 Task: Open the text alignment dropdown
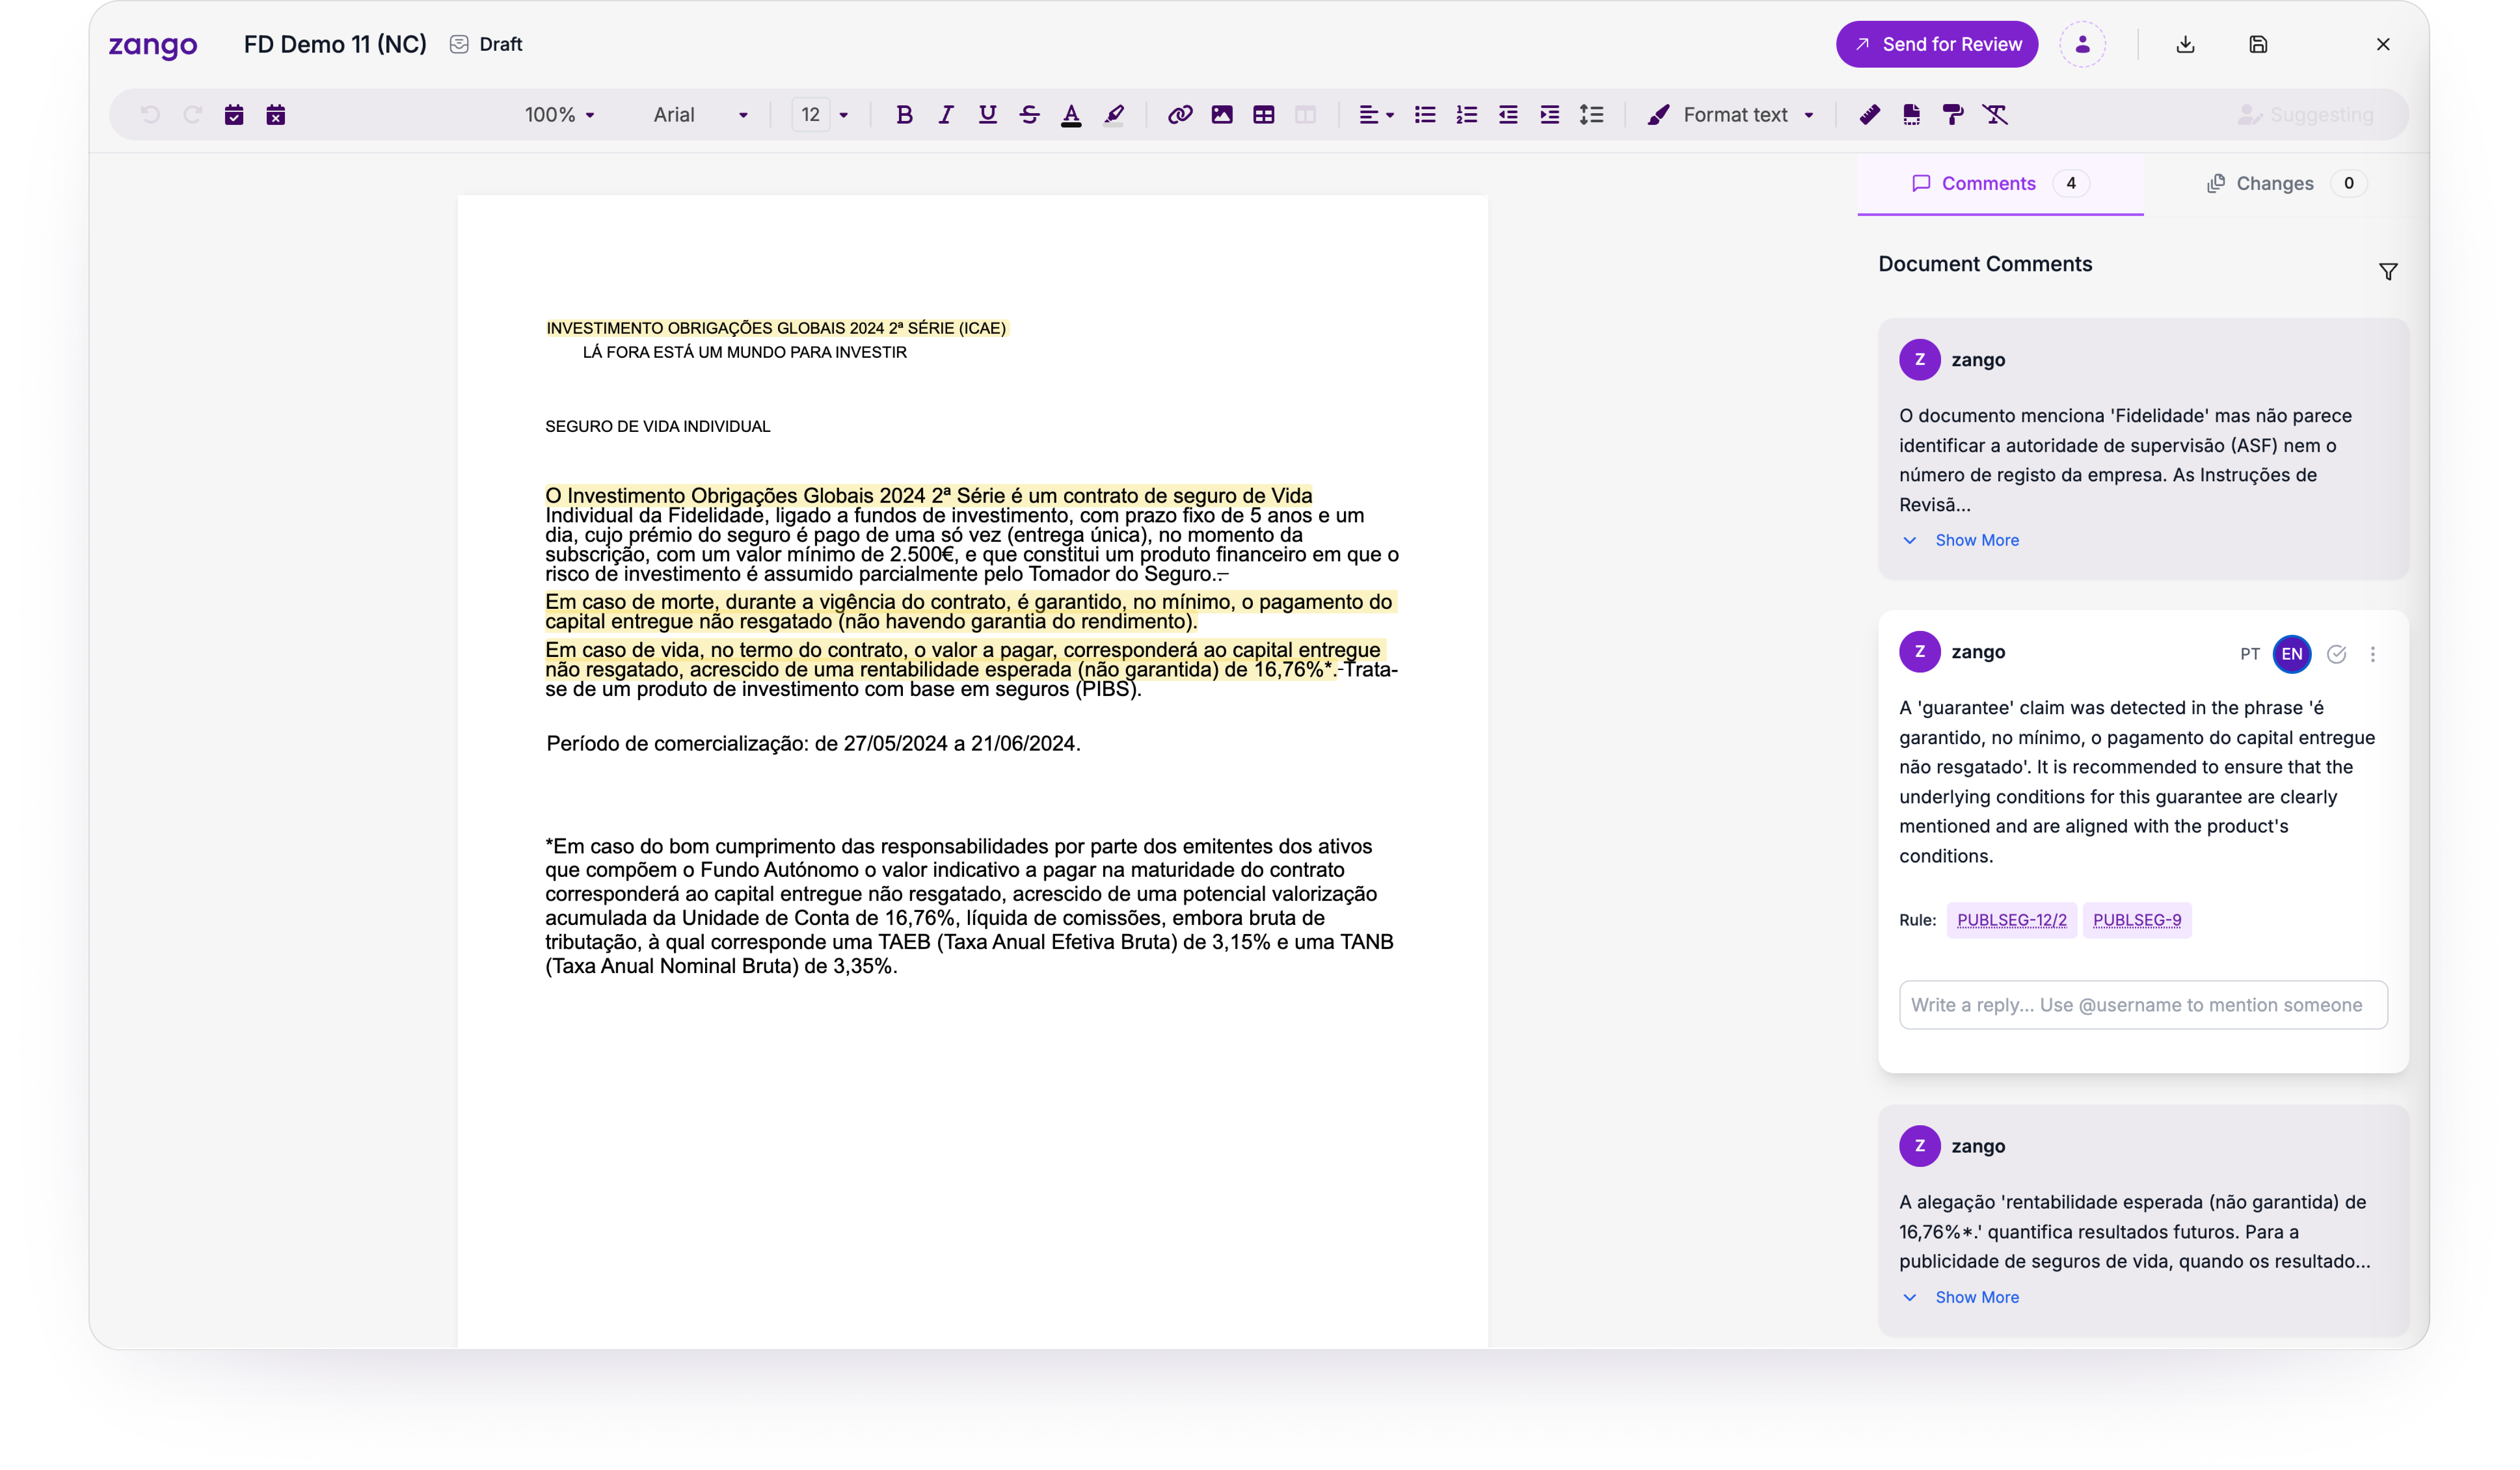click(x=1376, y=115)
